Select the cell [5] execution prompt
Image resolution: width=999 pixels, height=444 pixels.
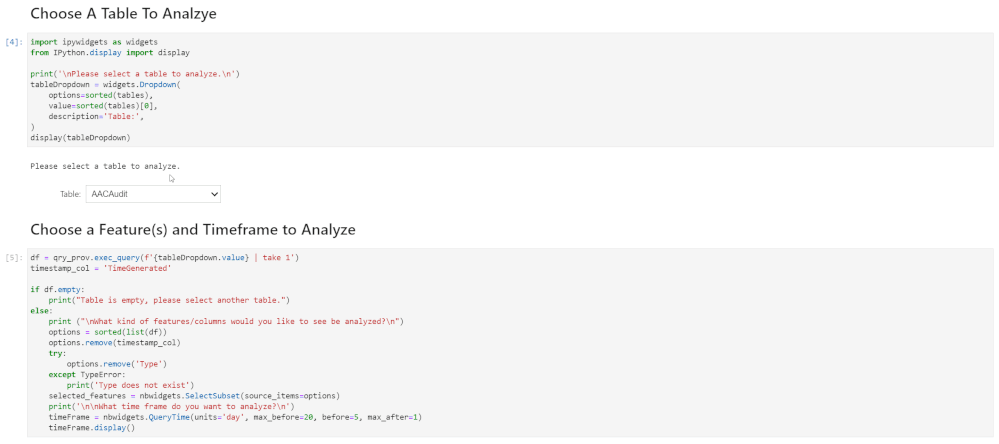click(14, 258)
